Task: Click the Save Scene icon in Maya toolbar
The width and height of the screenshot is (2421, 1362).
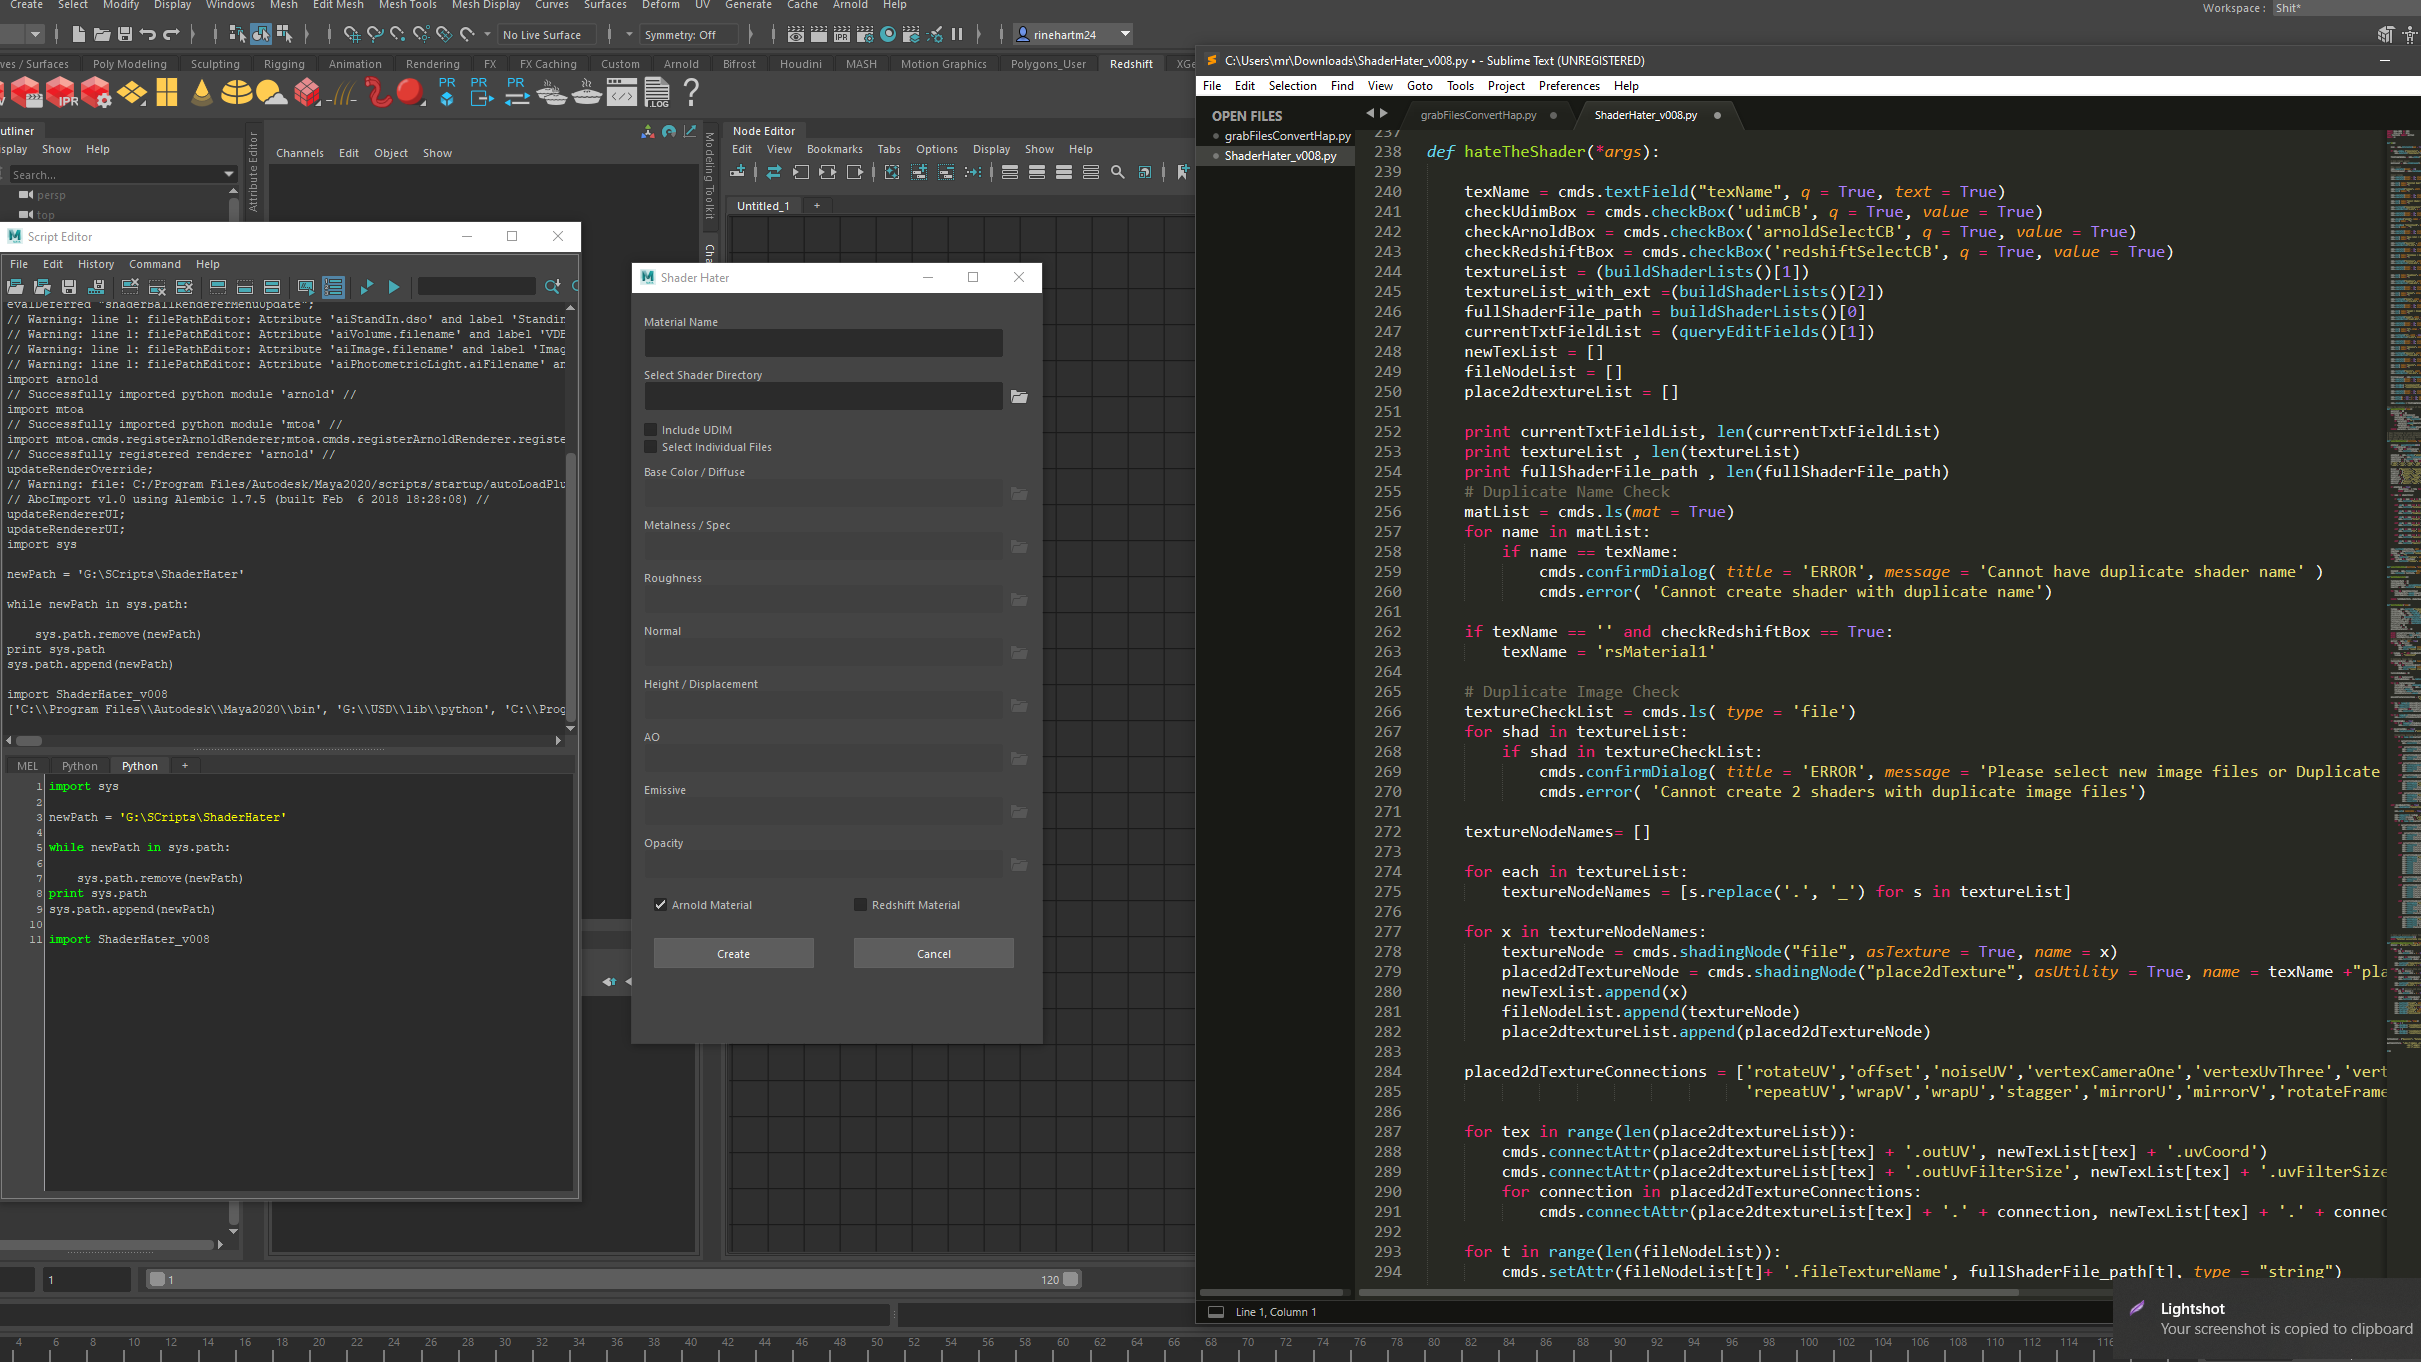Action: tap(125, 35)
